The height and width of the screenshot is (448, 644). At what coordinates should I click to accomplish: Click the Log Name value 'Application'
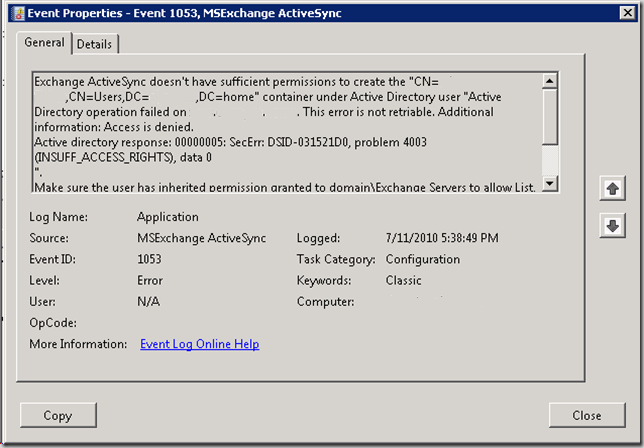point(167,217)
